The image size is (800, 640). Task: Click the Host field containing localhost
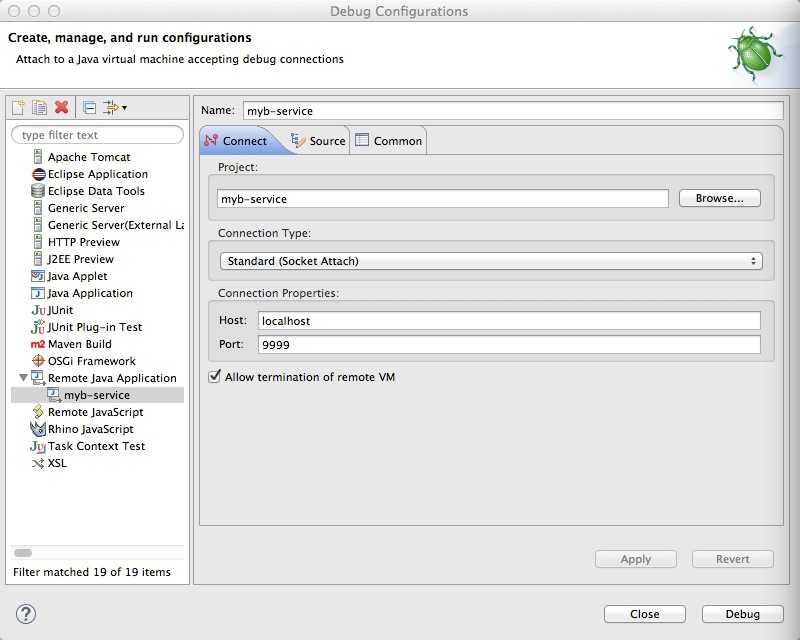click(509, 321)
